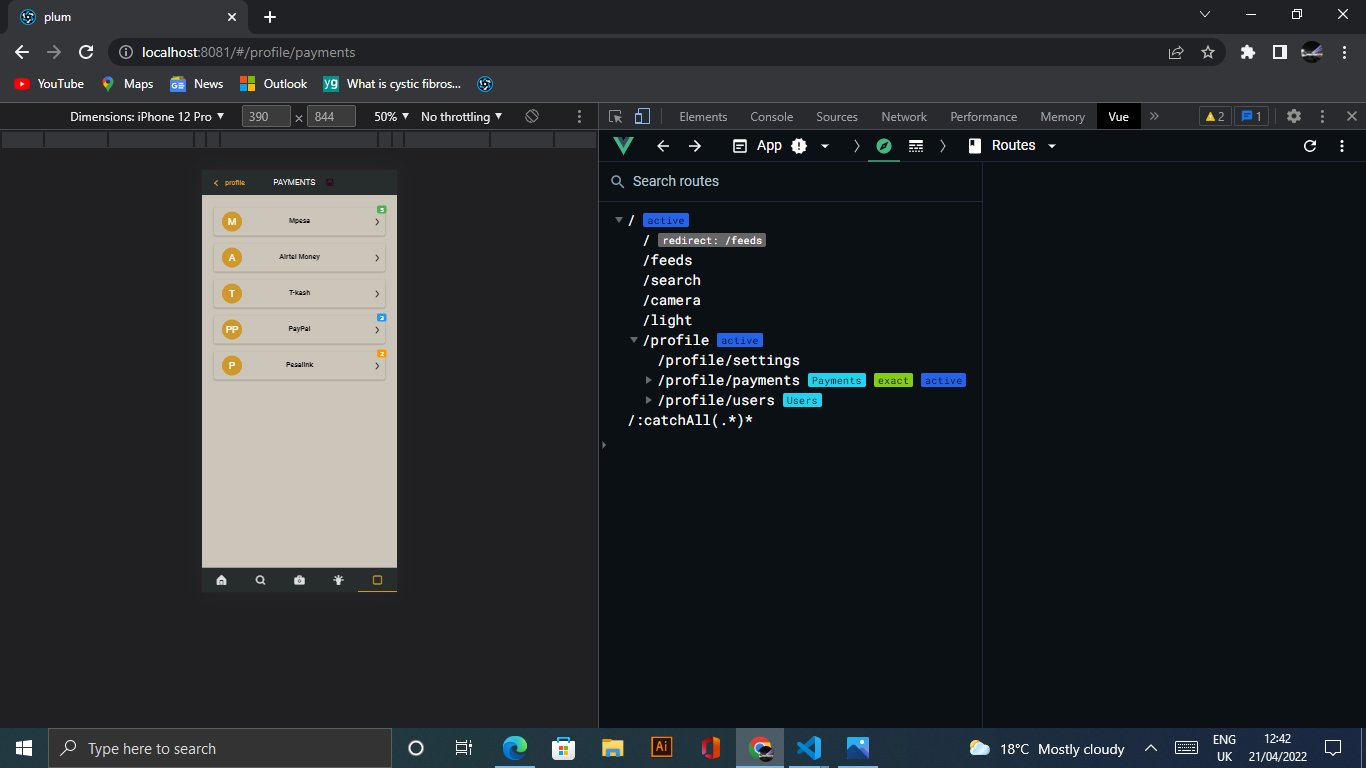The height and width of the screenshot is (768, 1366).
Task: Open Chrome DevTools settings gear
Action: pos(1294,116)
